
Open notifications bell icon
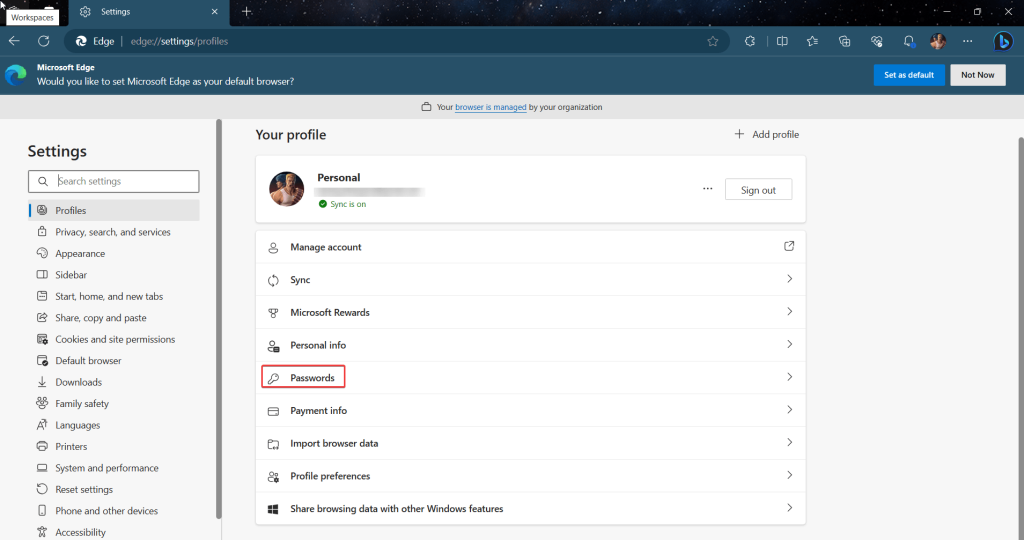click(x=908, y=41)
